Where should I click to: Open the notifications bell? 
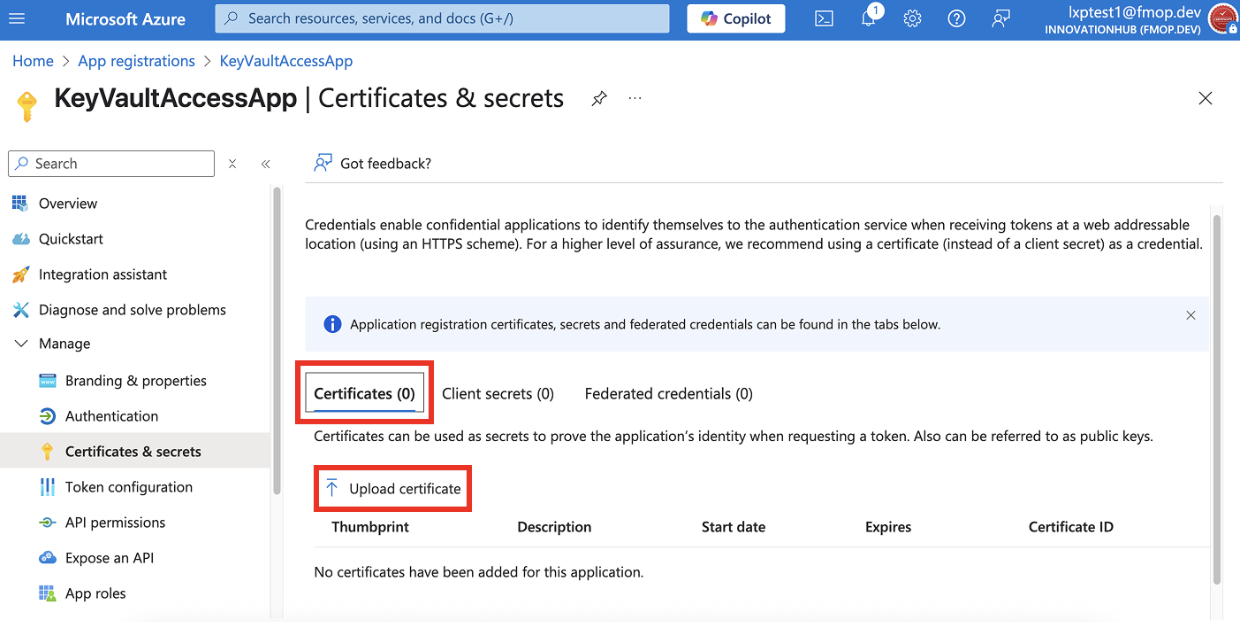868,18
